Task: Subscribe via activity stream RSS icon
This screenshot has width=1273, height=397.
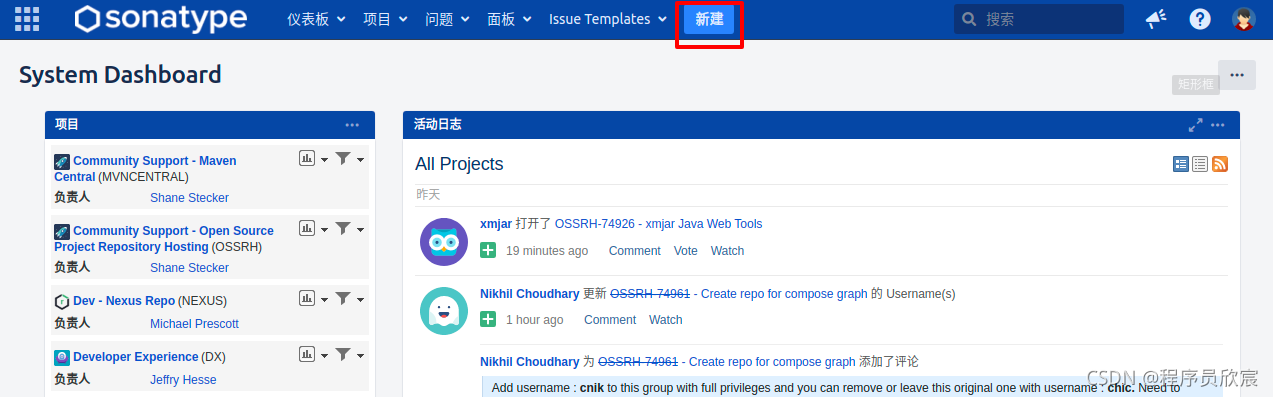Action: tap(1220, 164)
